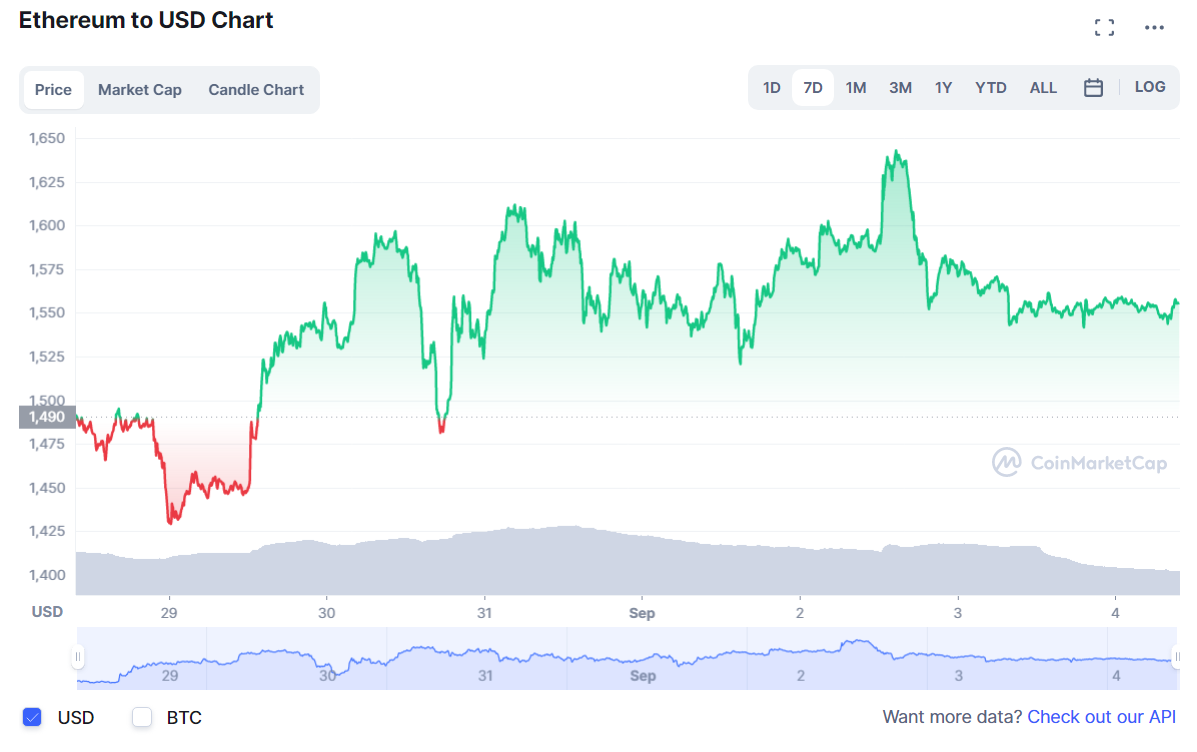Switch to the Candle Chart tab

point(256,90)
